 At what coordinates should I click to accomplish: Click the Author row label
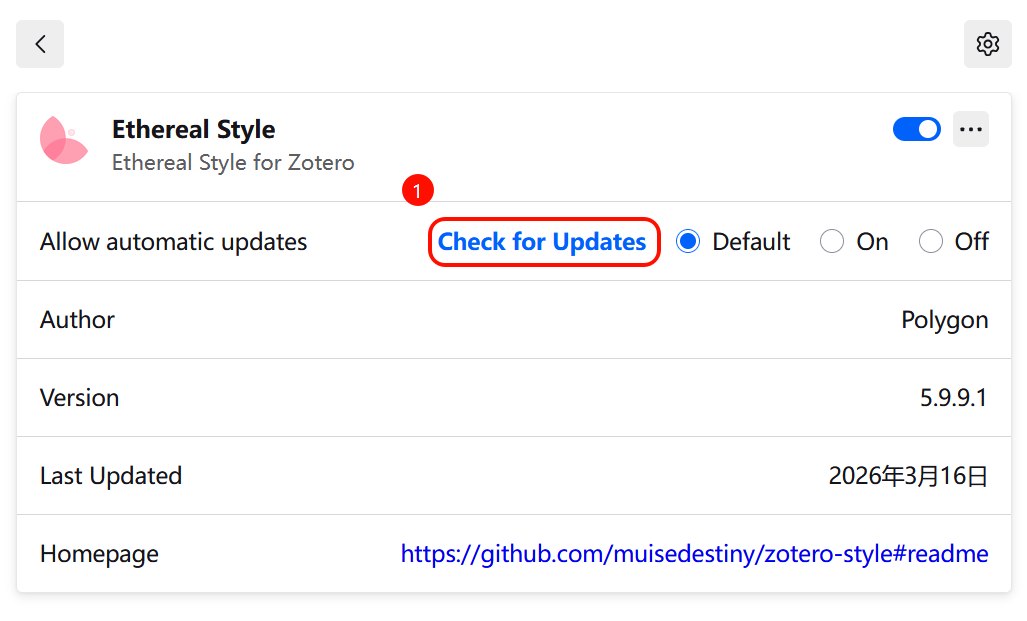[x=77, y=320]
